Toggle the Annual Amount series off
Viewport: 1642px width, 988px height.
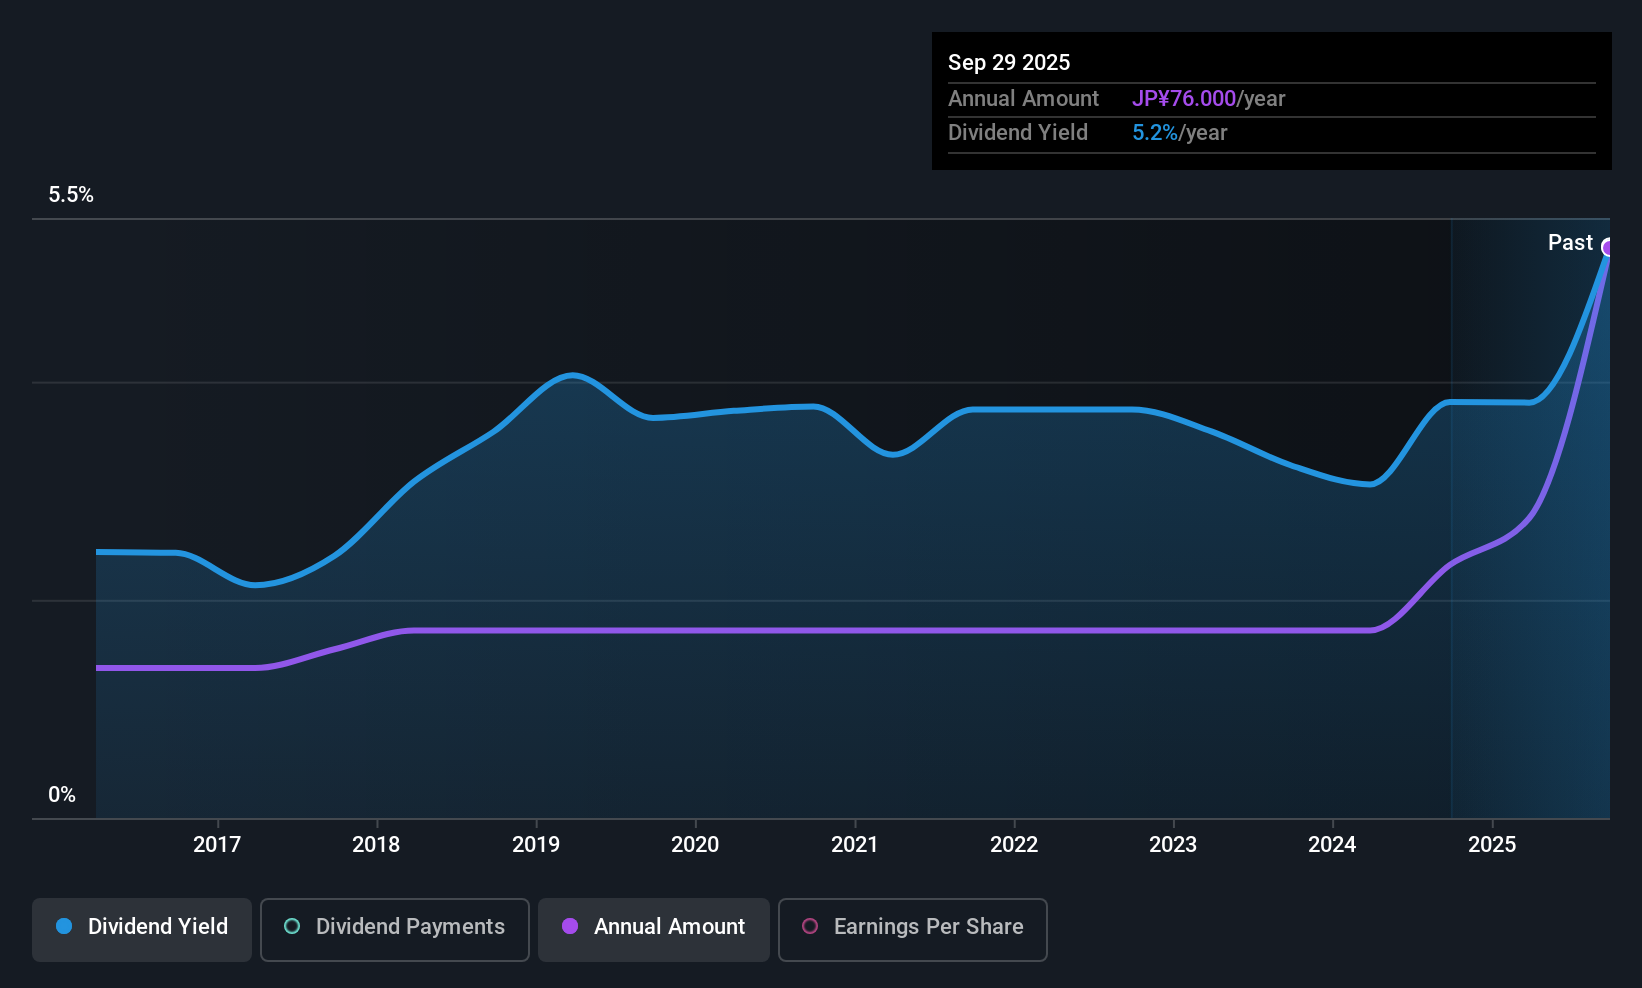pyautogui.click(x=653, y=929)
